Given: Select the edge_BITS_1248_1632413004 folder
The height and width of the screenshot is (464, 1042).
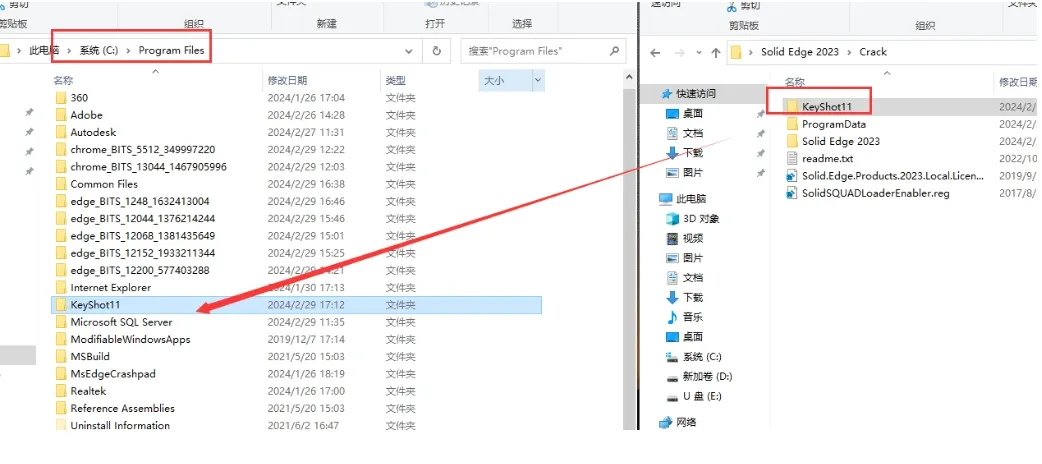Looking at the screenshot, I should coord(298,201).
